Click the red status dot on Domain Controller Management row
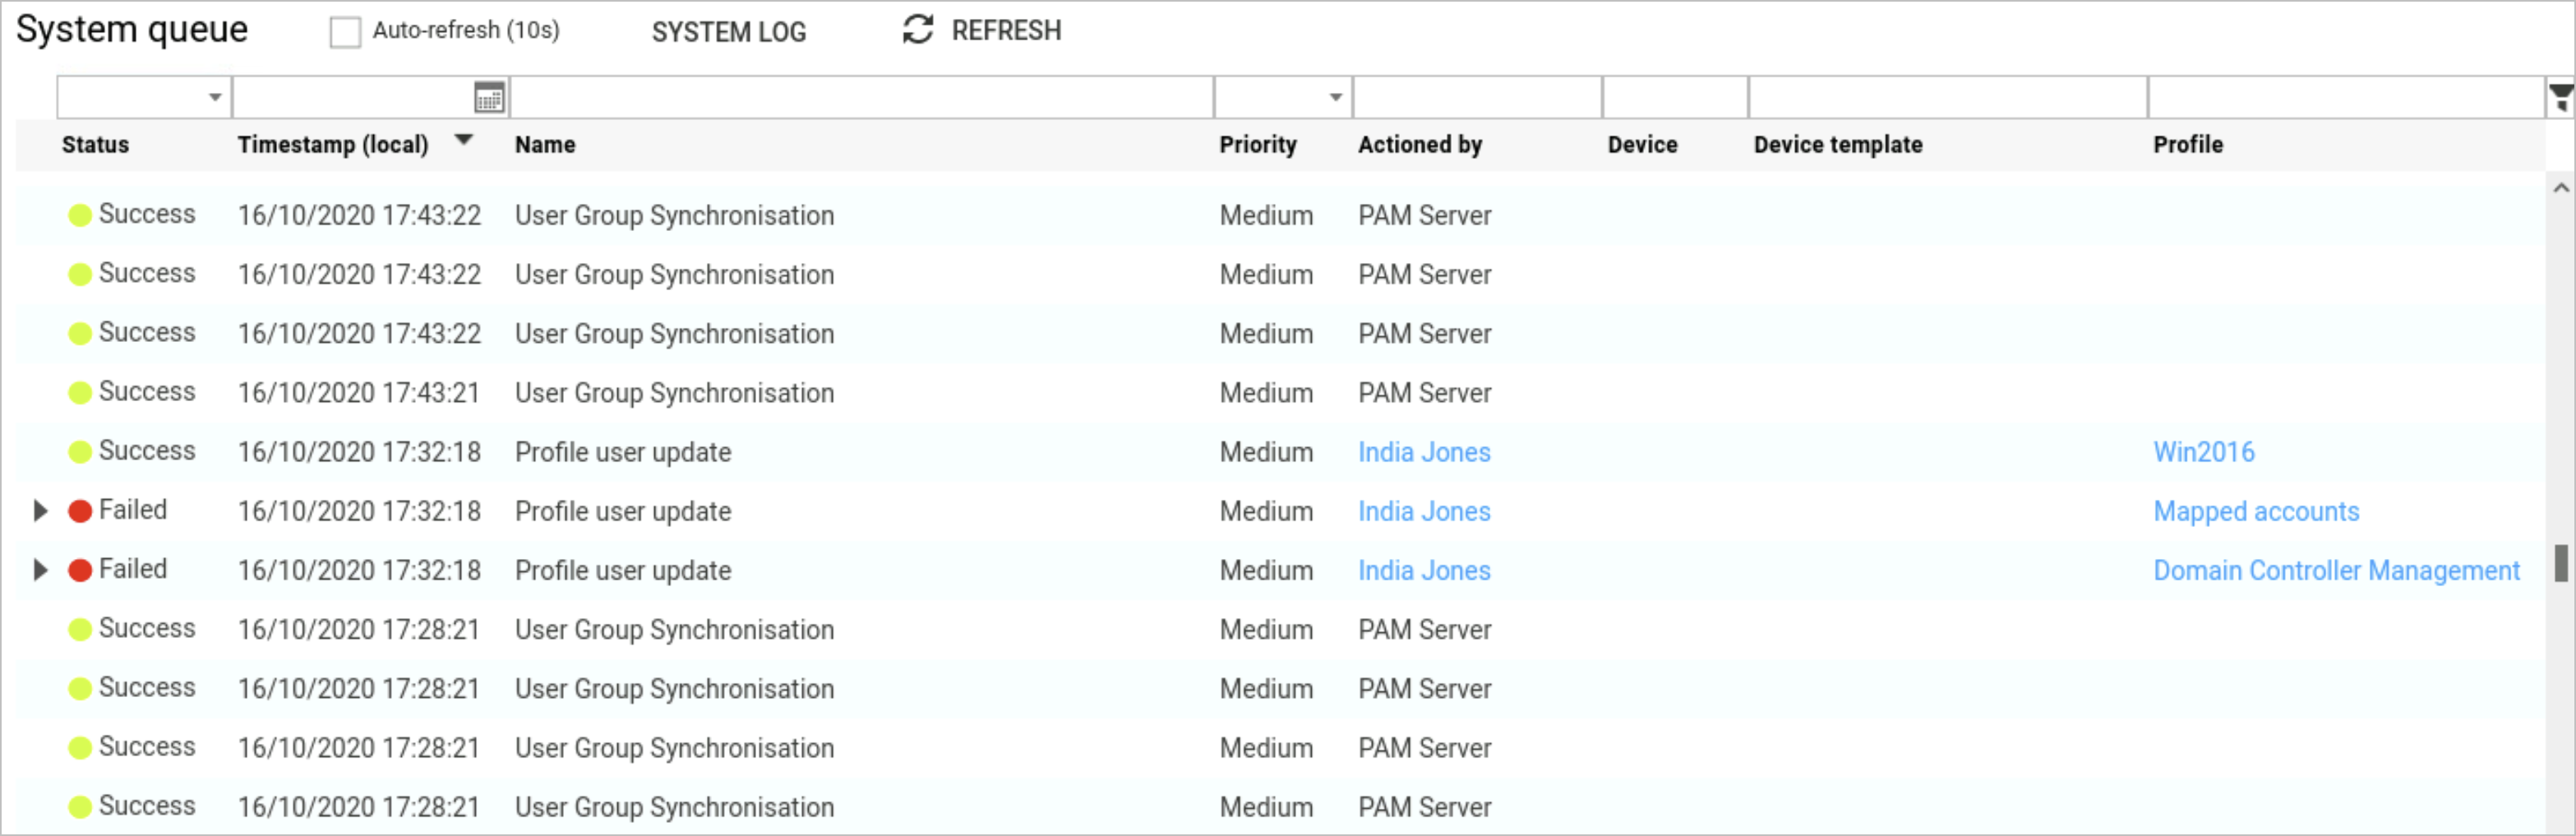The height and width of the screenshot is (836, 2576). [x=80, y=569]
